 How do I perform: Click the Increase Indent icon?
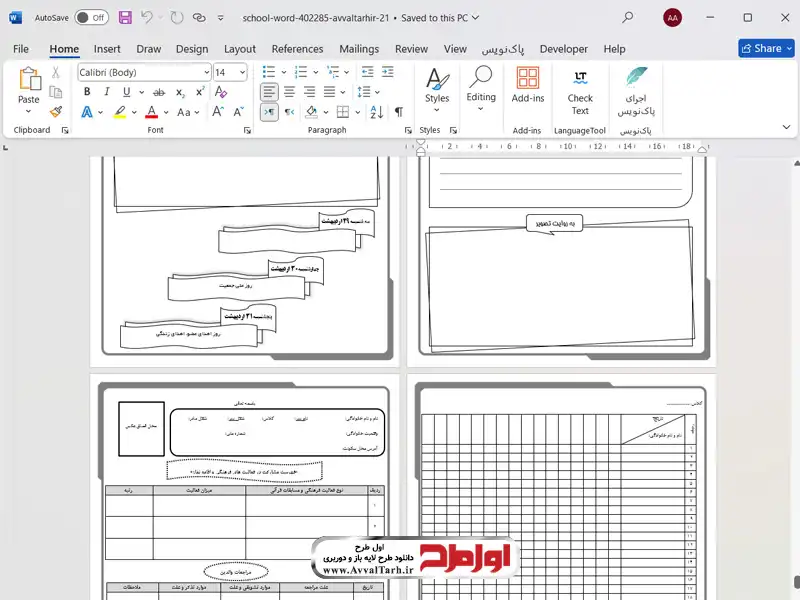[356, 72]
